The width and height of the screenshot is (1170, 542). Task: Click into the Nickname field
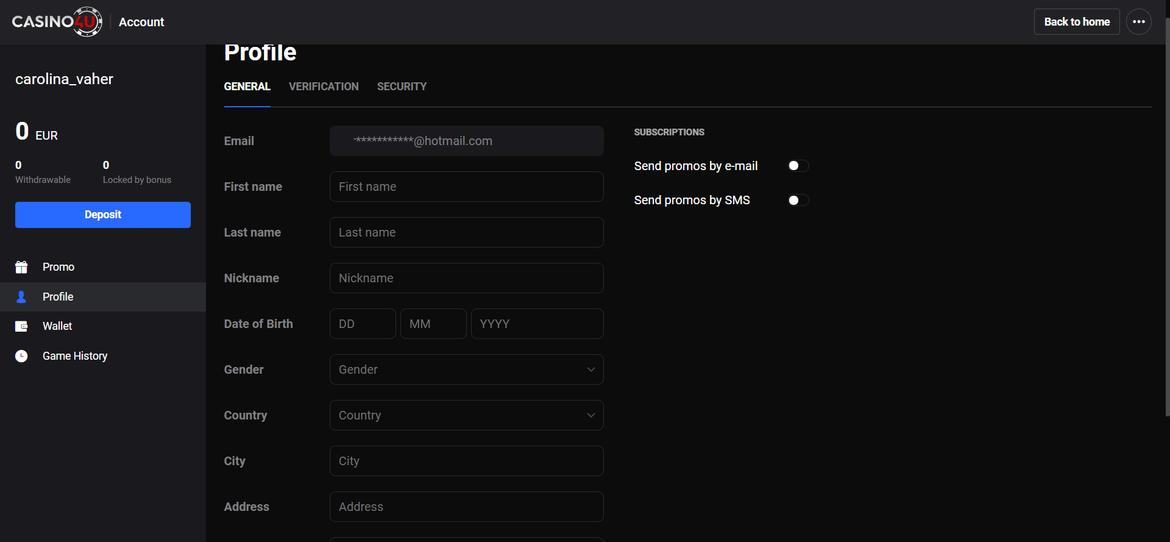466,278
